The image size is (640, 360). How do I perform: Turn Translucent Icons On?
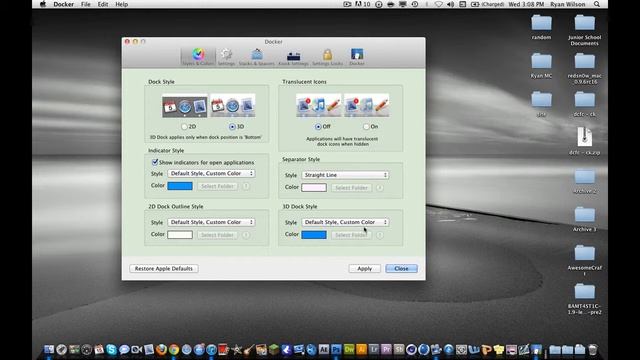(366, 127)
